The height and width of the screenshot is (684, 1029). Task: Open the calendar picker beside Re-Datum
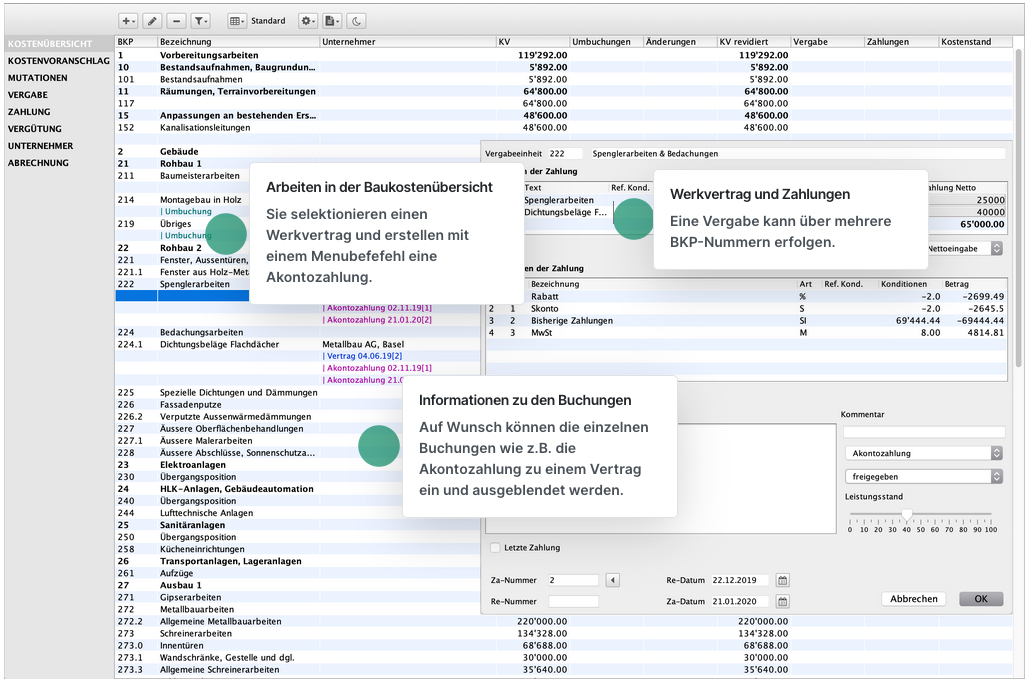(x=782, y=580)
